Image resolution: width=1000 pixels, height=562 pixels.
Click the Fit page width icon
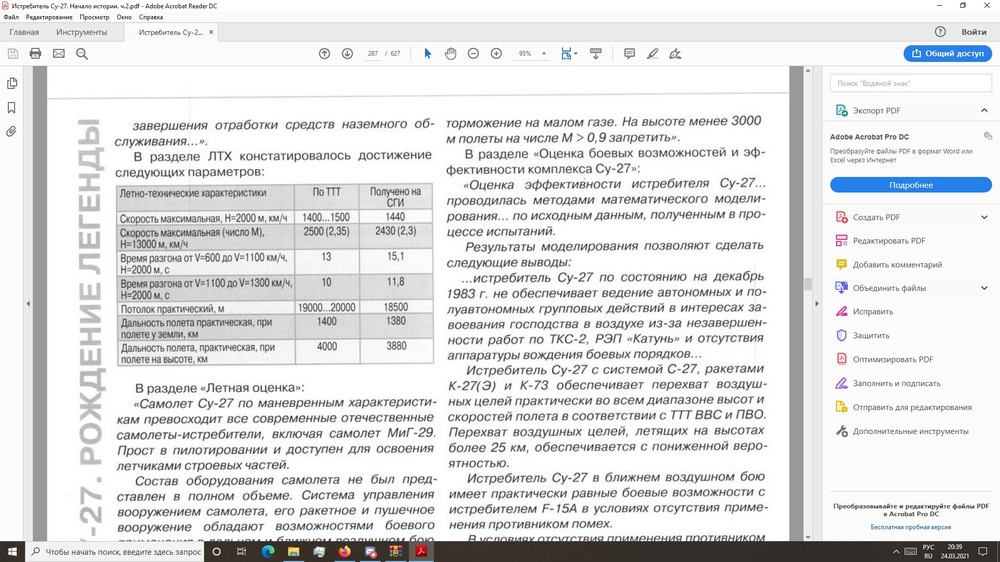[566, 54]
